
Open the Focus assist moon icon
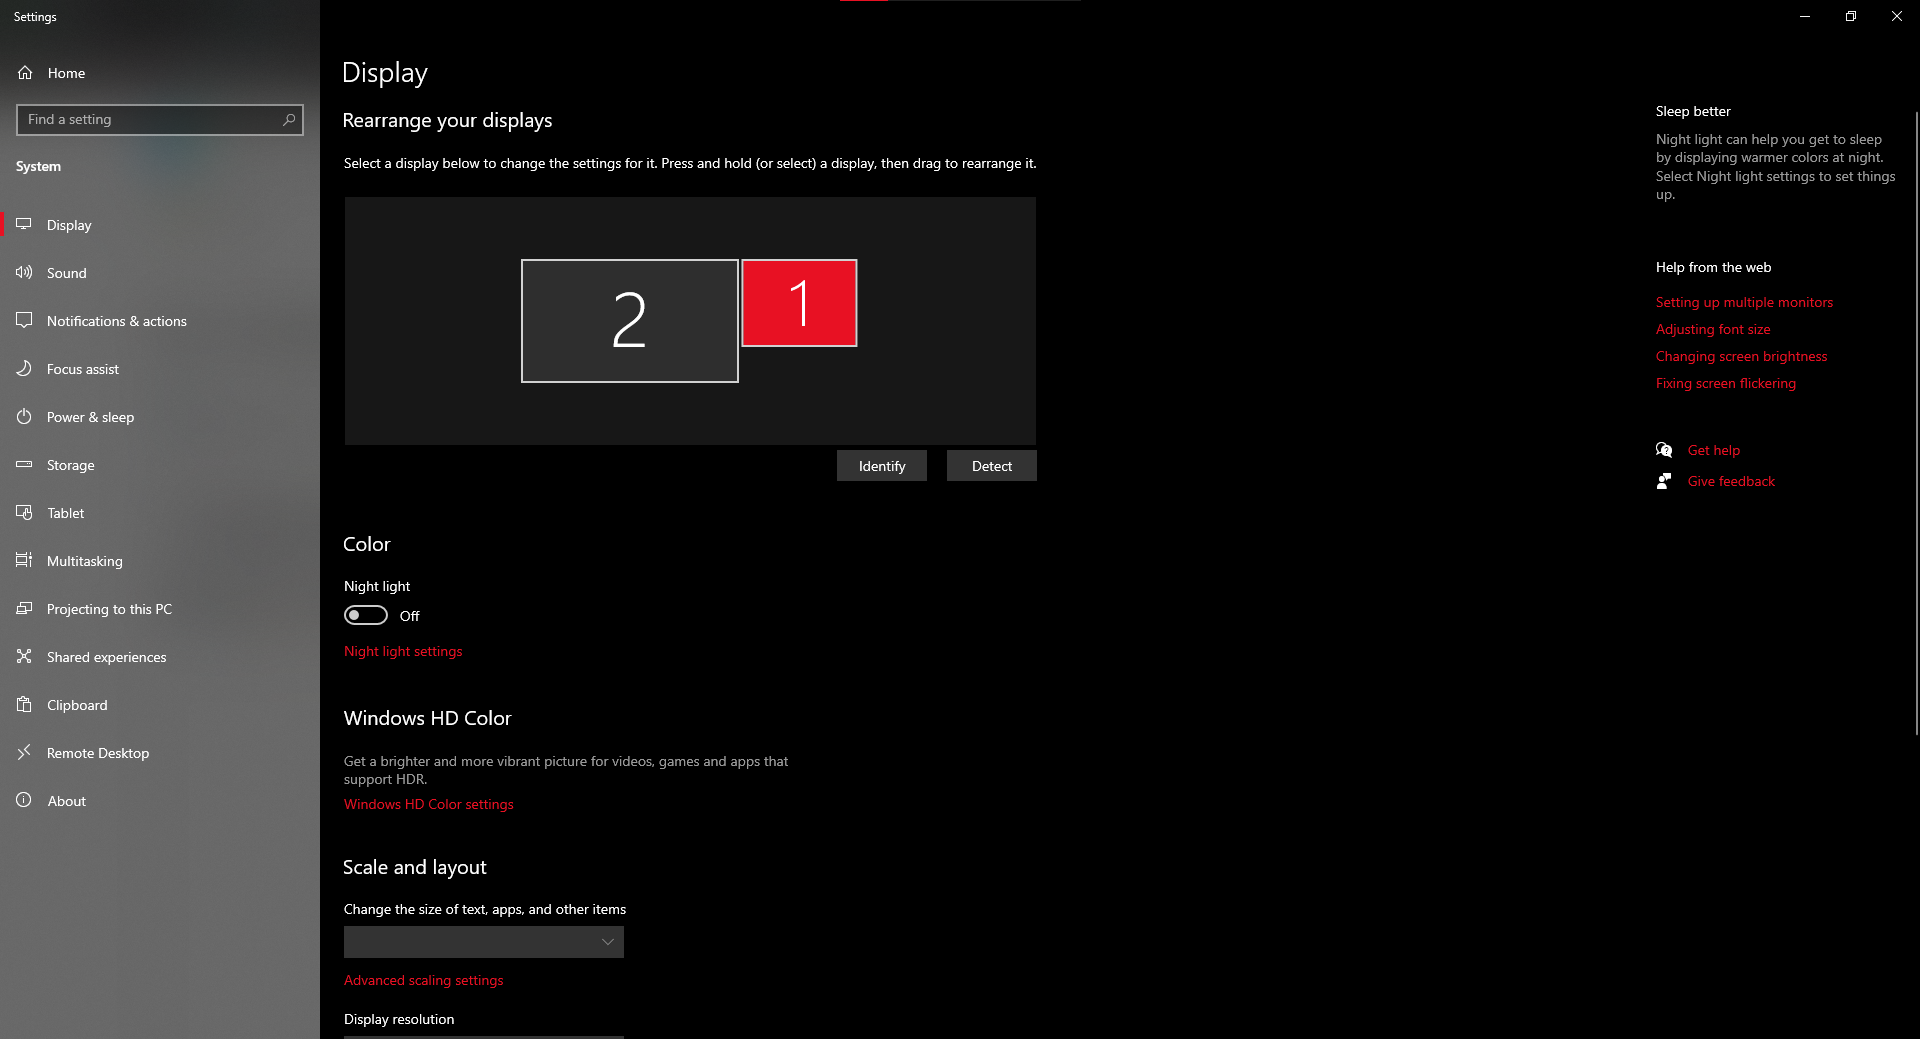coord(24,369)
